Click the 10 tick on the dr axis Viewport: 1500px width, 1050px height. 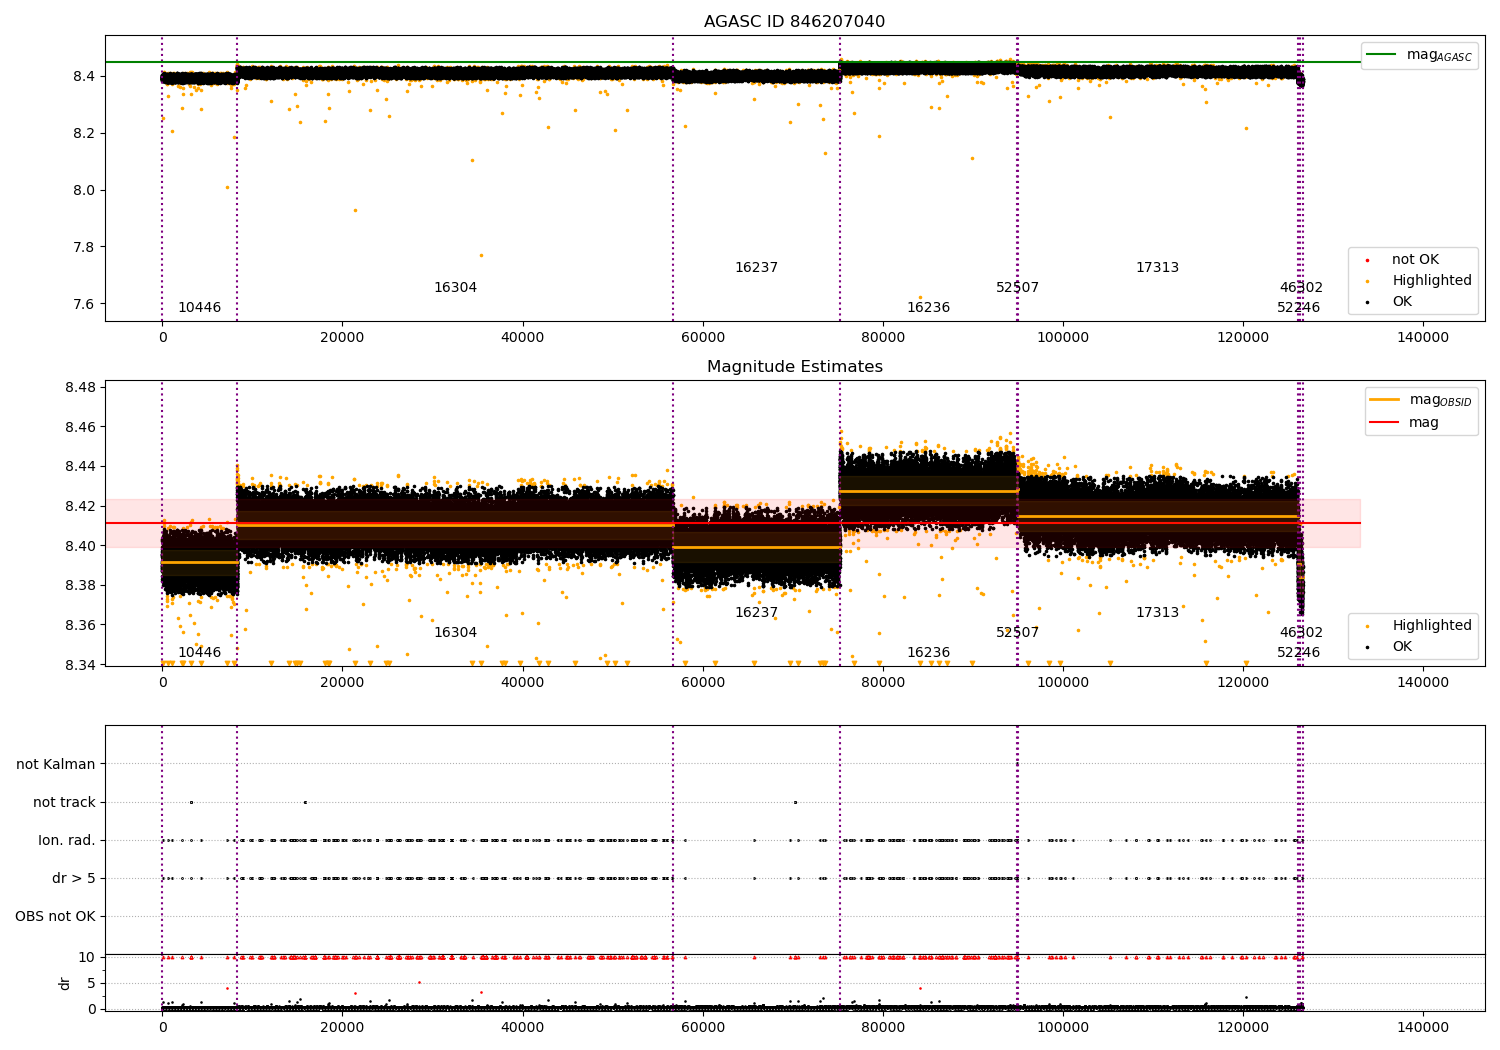[87, 957]
